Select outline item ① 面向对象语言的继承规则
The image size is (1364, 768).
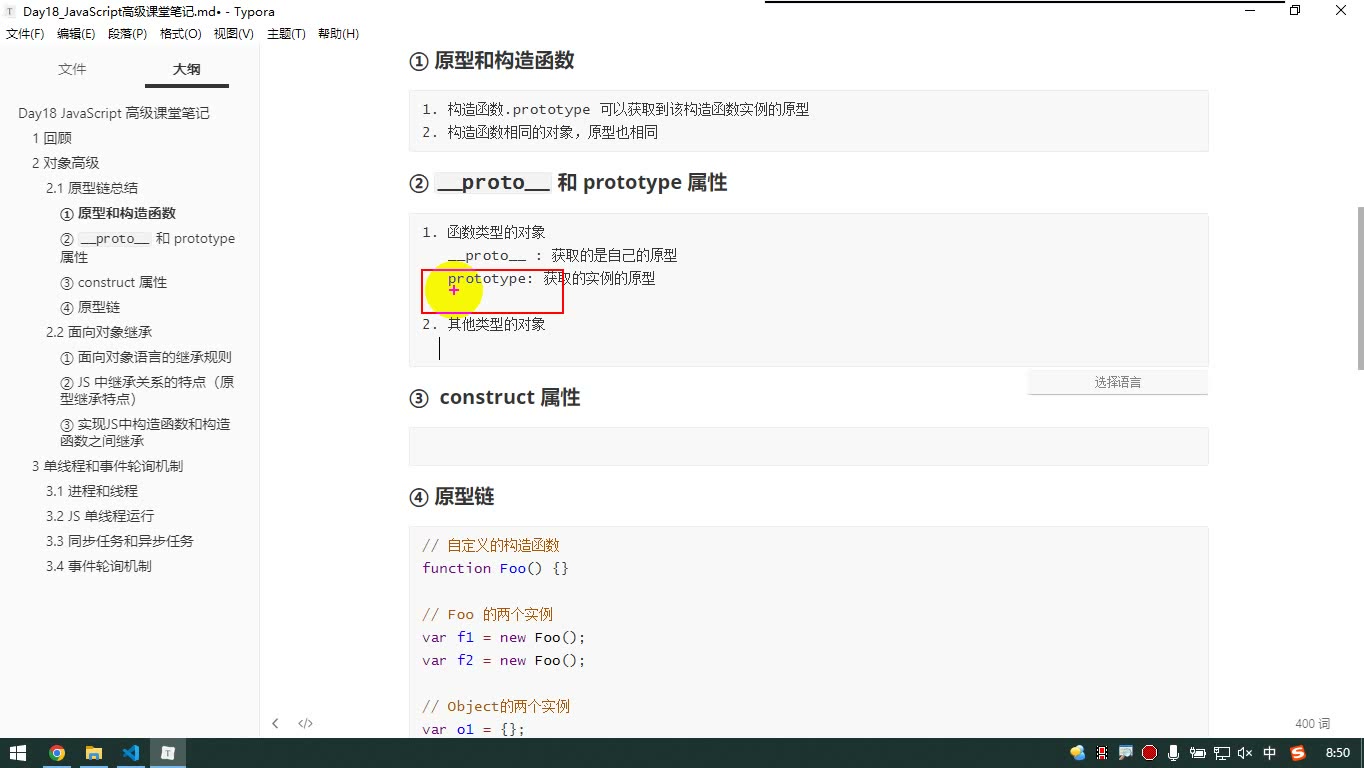(x=146, y=357)
